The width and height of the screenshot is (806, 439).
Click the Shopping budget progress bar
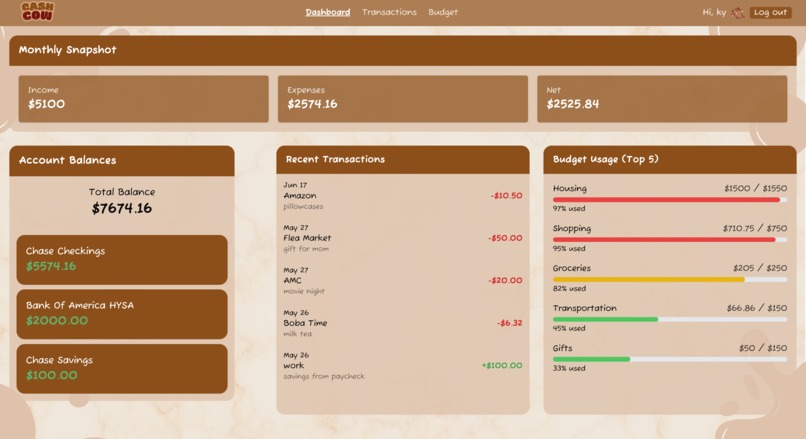point(670,240)
